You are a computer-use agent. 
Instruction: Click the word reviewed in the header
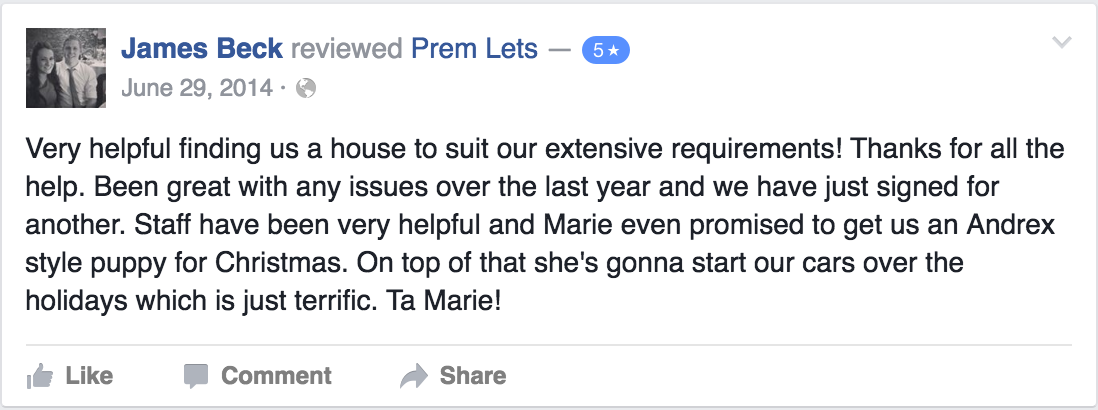[x=347, y=49]
